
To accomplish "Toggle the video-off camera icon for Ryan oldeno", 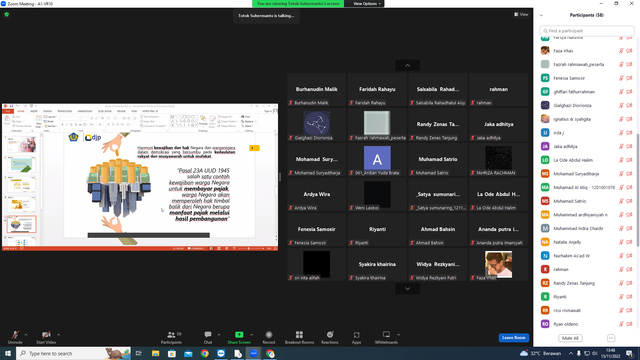I will [x=629, y=324].
